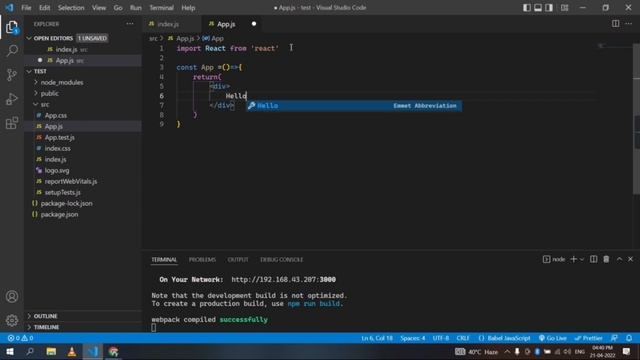Select the Terminal panel tab
This screenshot has width=640, height=360.
click(x=164, y=260)
